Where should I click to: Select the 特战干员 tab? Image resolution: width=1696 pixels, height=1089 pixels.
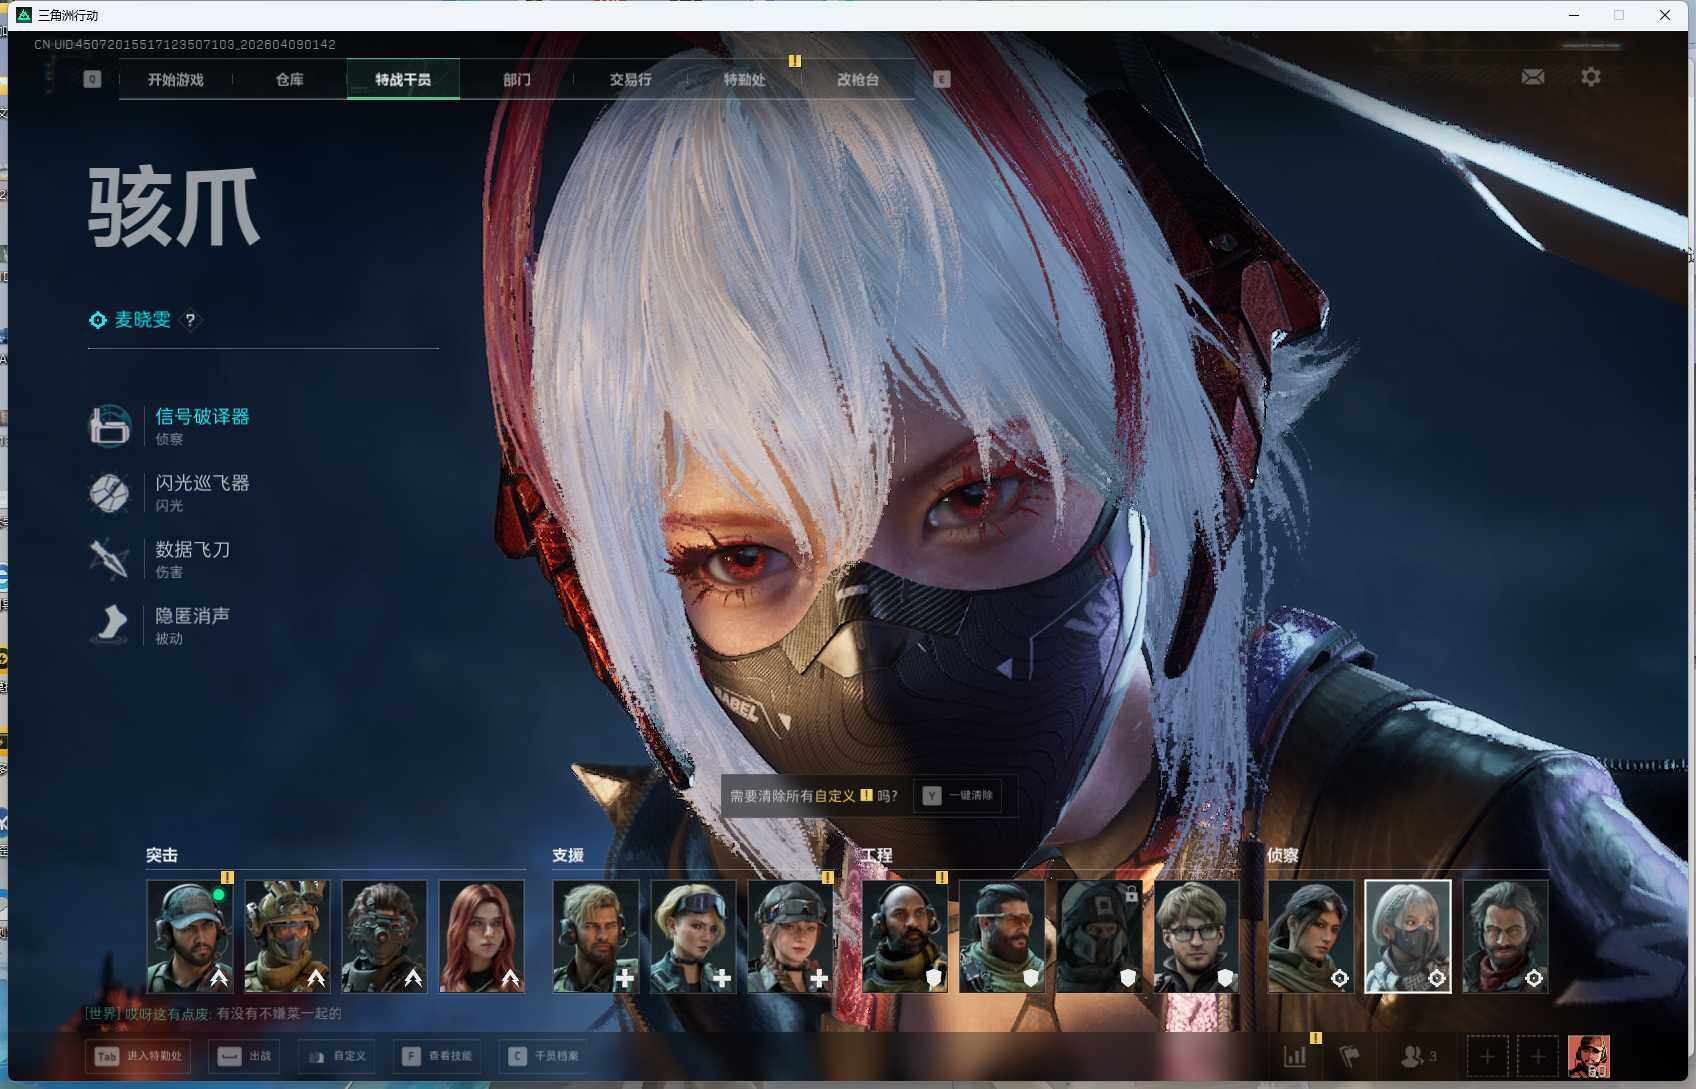coord(403,80)
